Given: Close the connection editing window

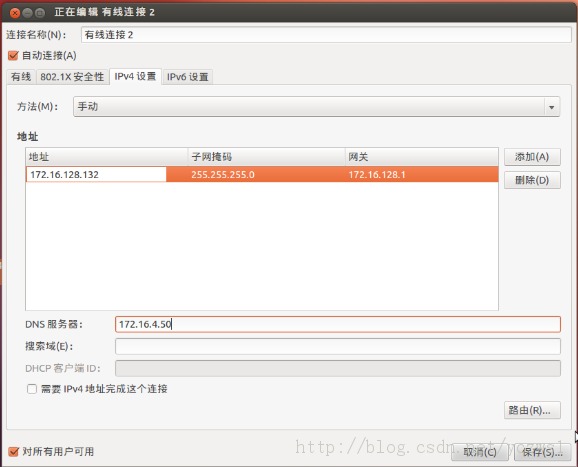Looking at the screenshot, I should 15,13.
